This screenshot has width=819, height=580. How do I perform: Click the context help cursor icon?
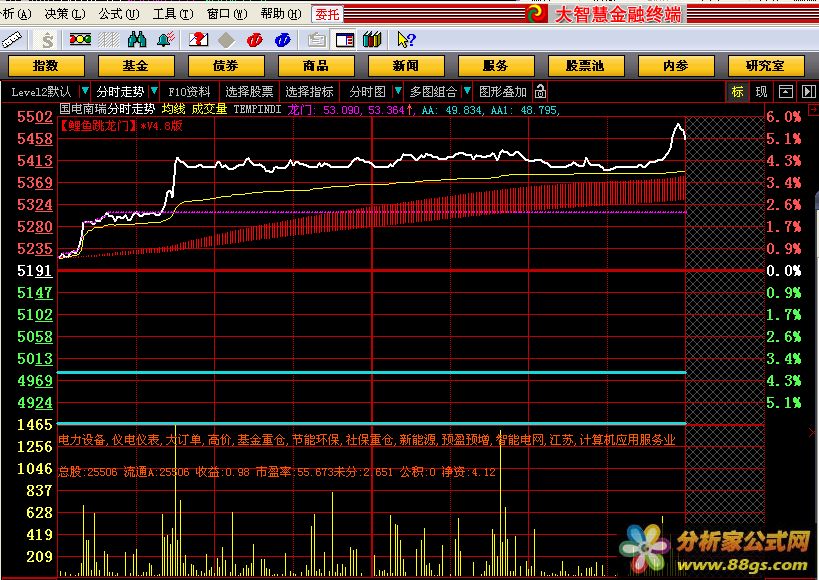tap(406, 40)
